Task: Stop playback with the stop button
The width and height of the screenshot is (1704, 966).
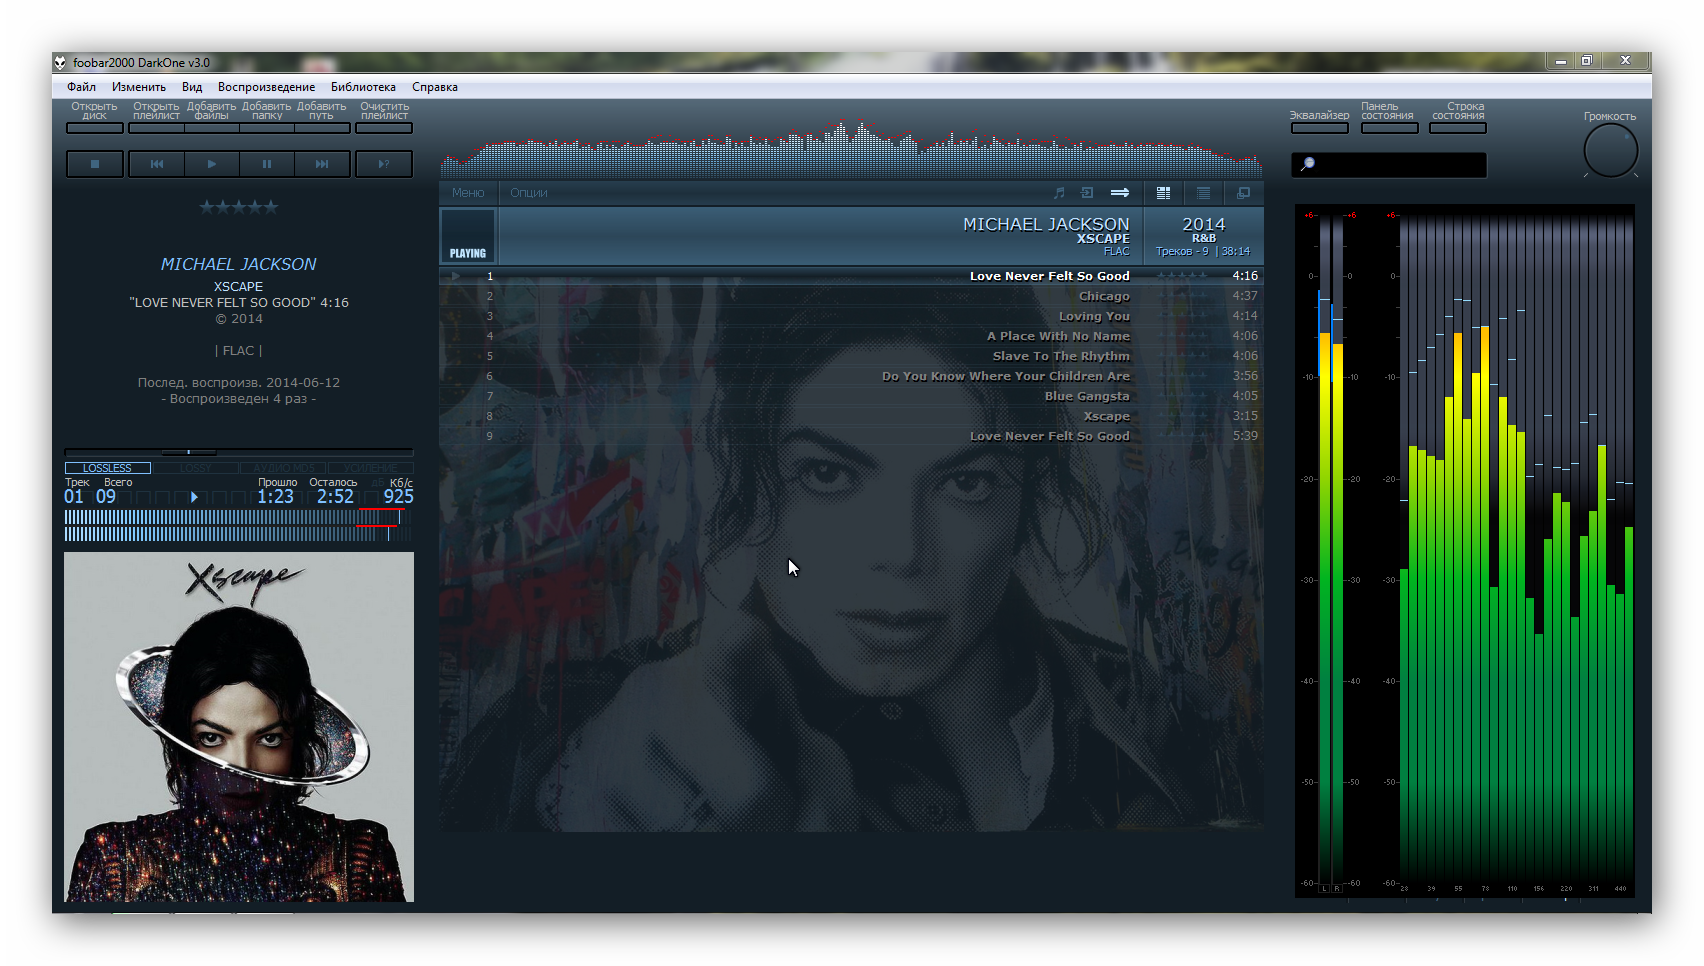Action: click(x=95, y=164)
